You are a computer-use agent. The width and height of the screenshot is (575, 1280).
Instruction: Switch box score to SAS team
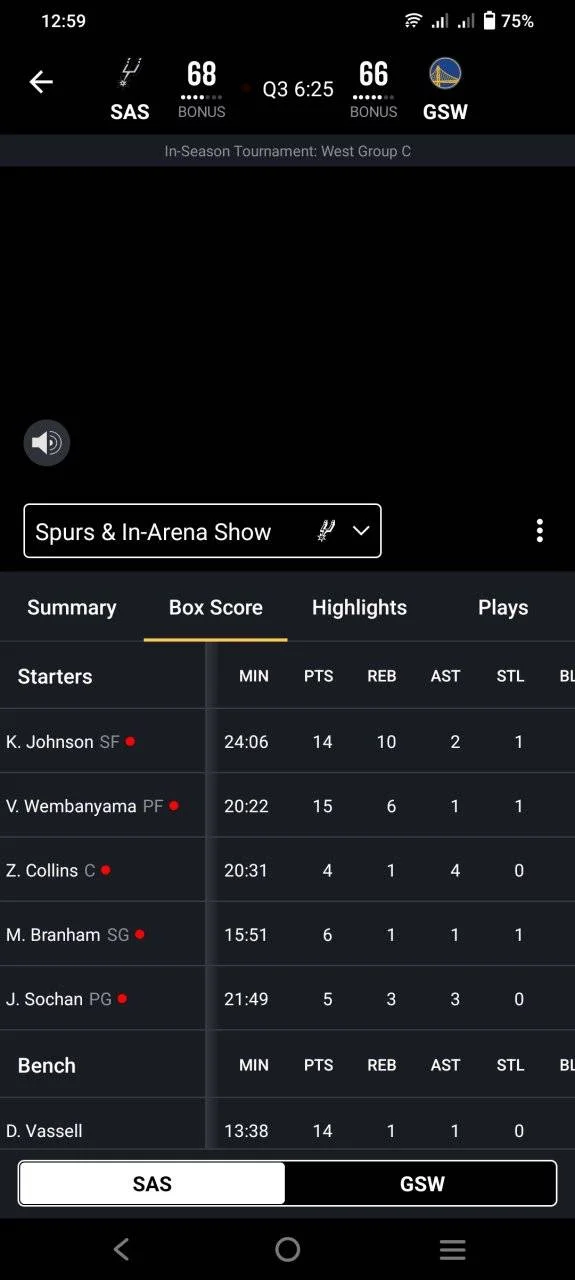[152, 1184]
